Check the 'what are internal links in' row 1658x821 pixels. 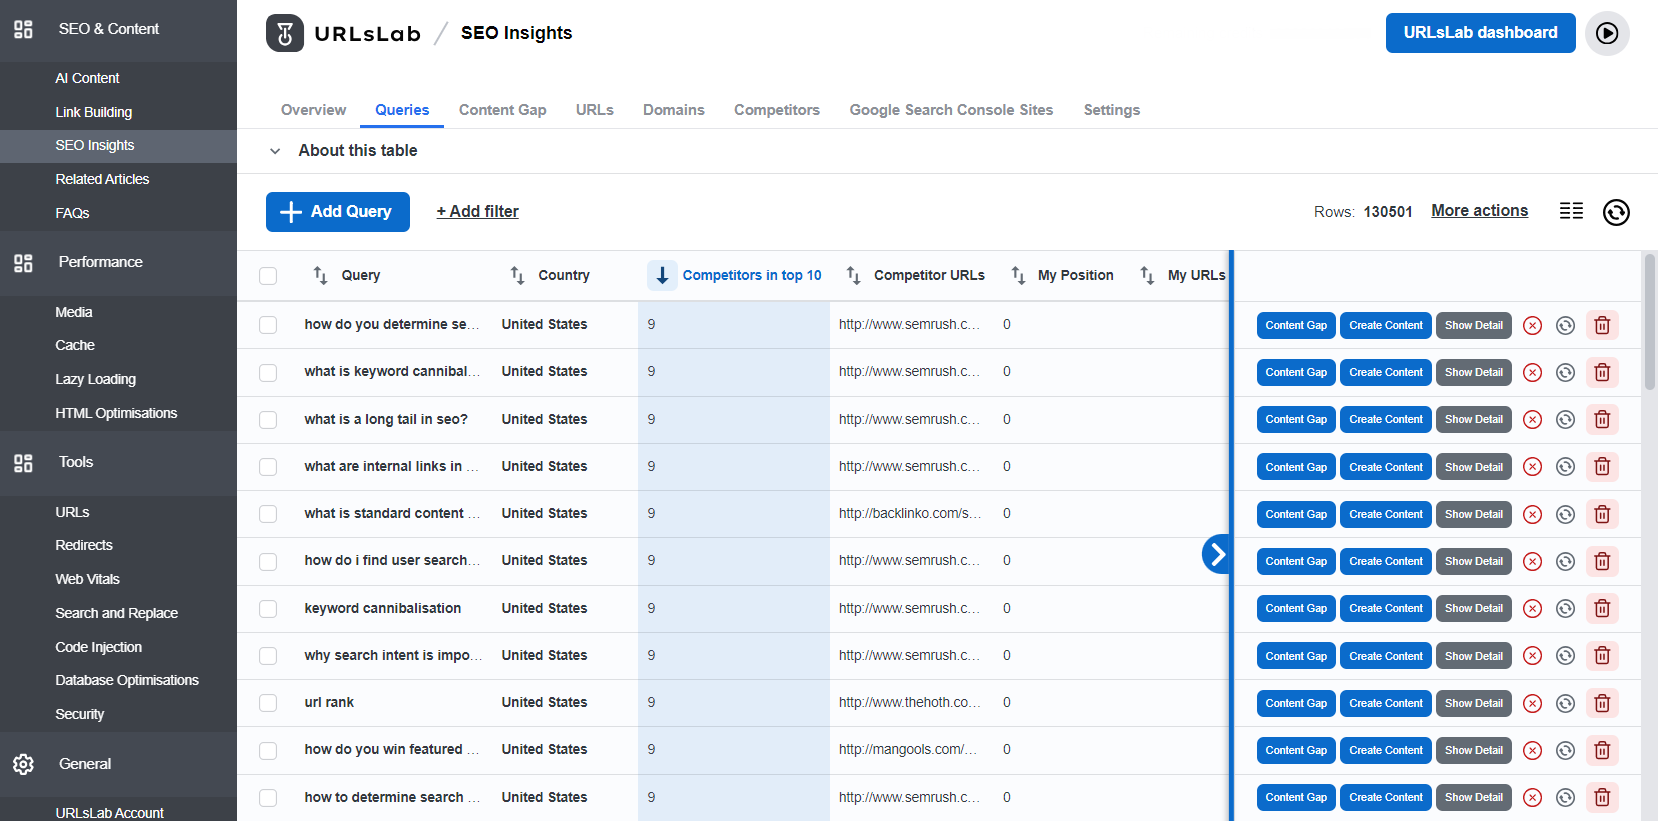(268, 467)
